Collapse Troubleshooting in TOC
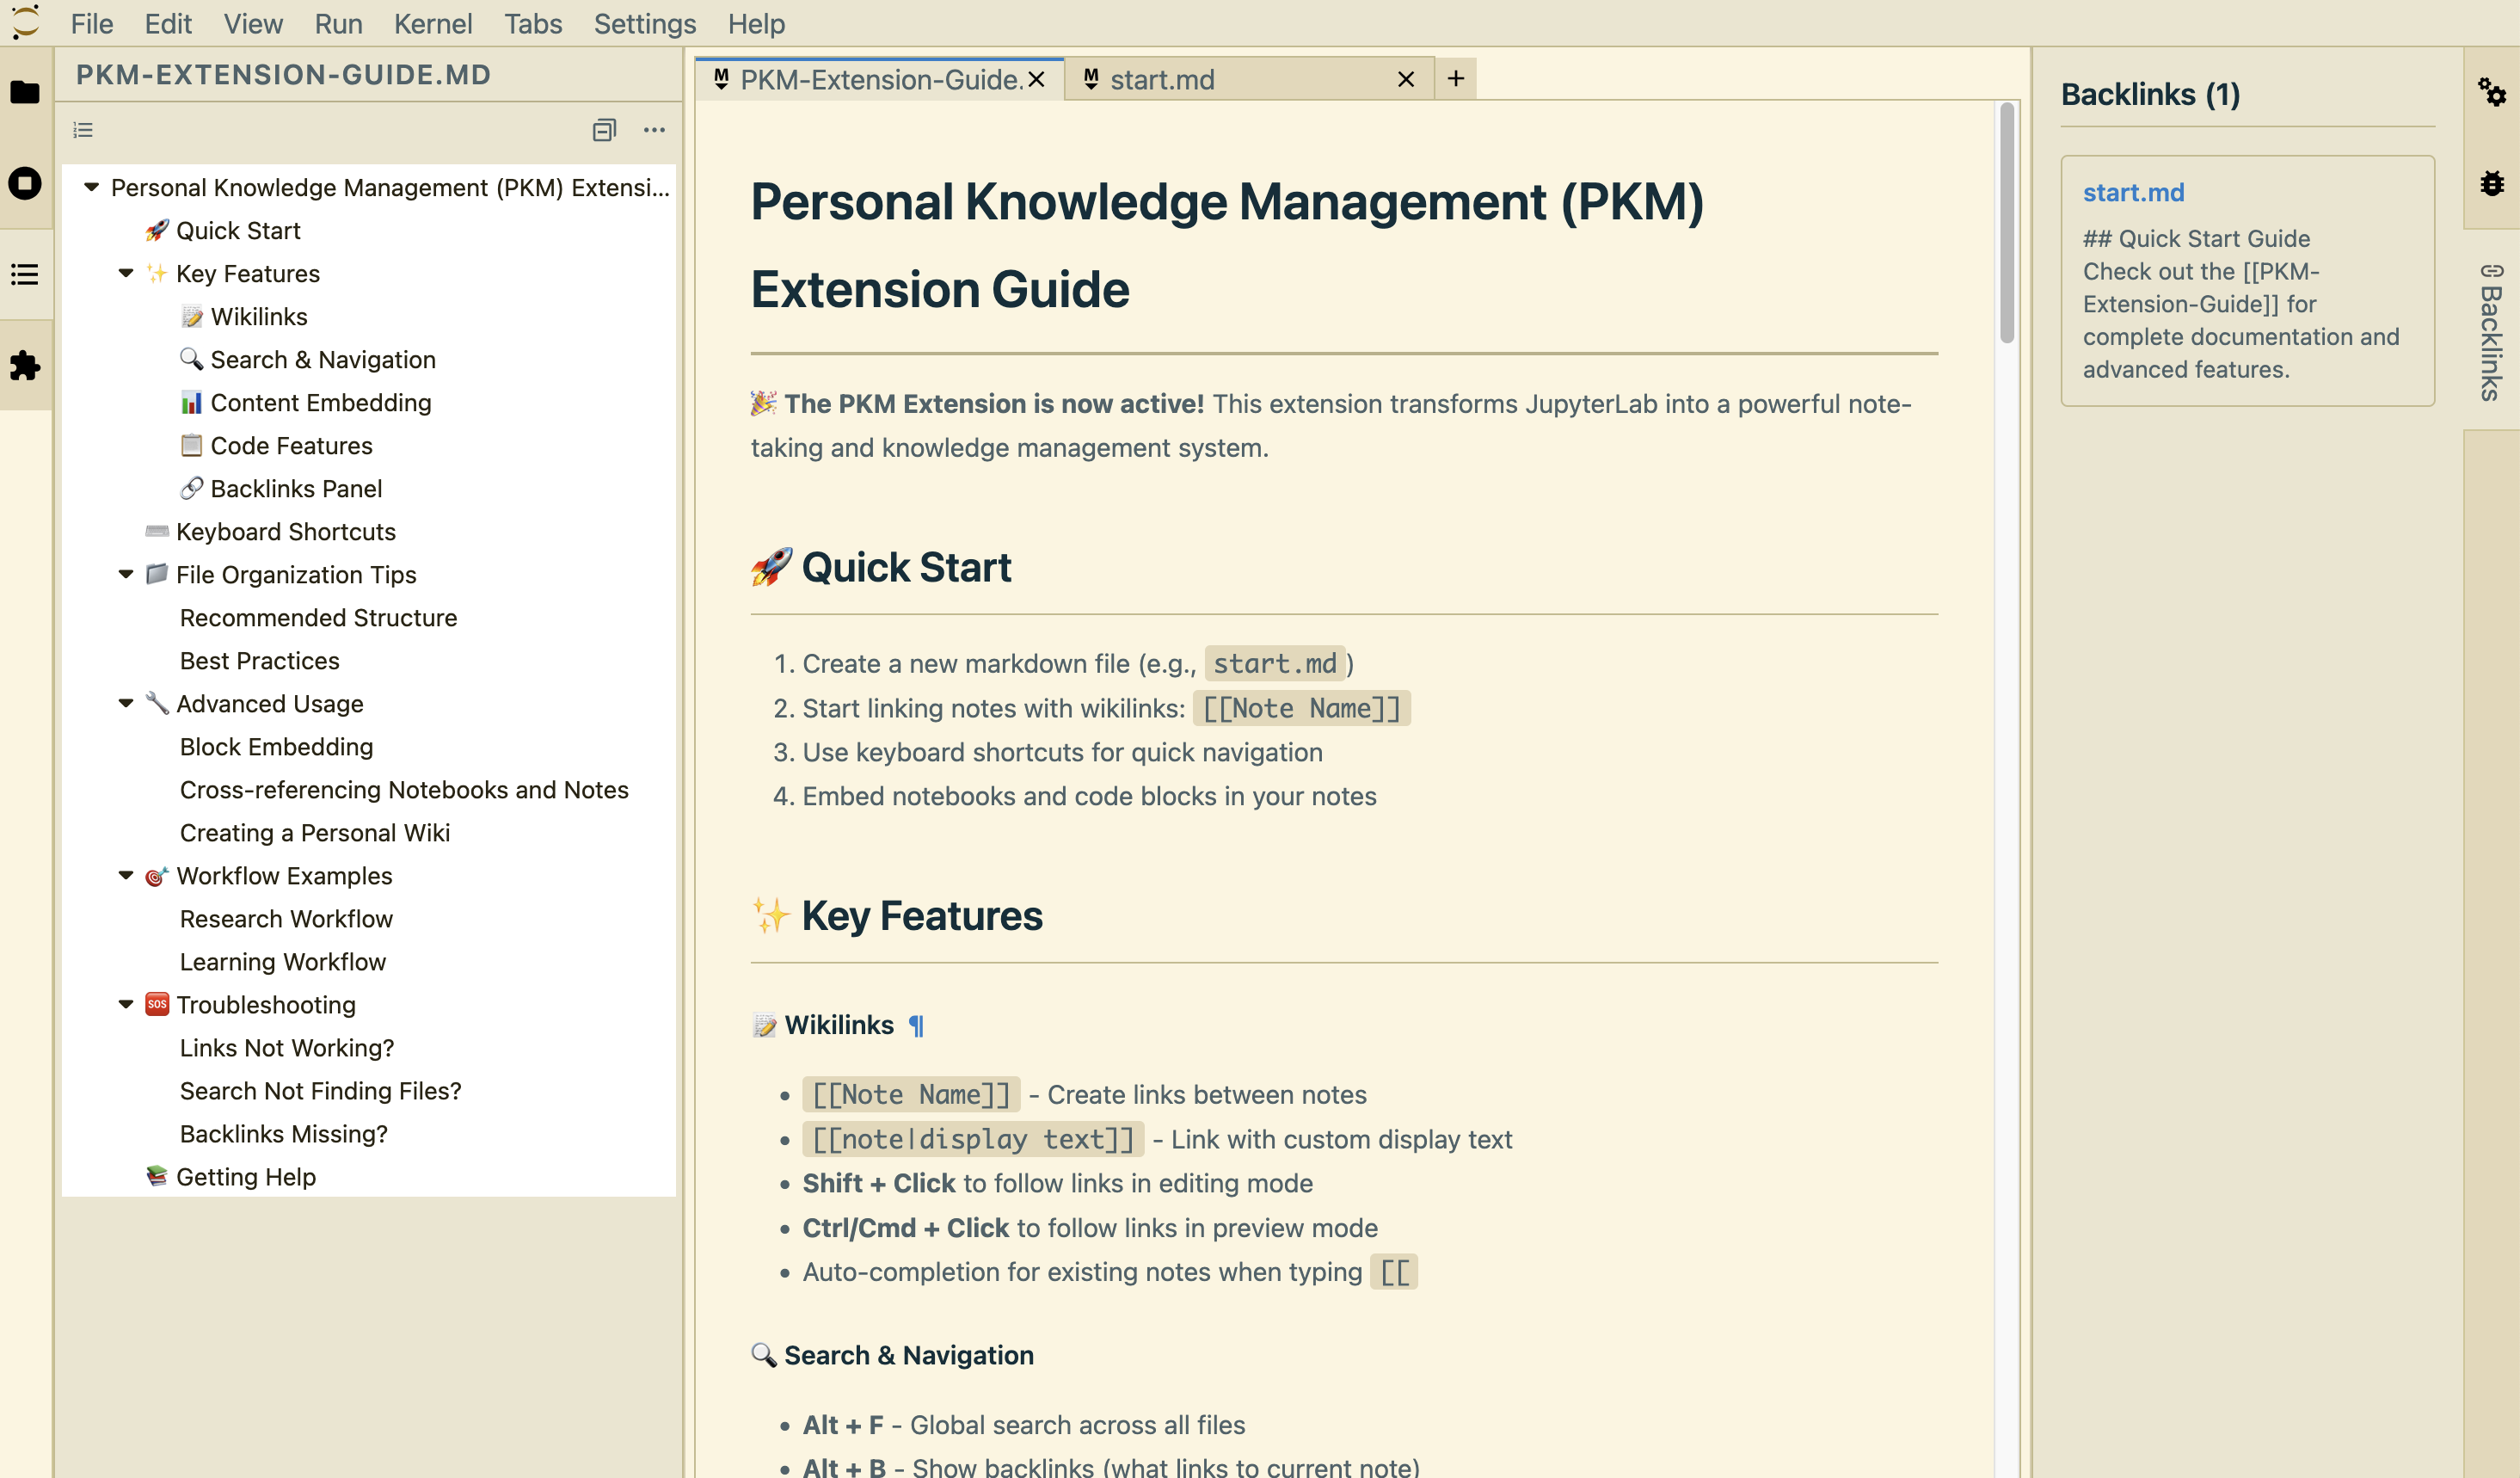 point(126,1004)
